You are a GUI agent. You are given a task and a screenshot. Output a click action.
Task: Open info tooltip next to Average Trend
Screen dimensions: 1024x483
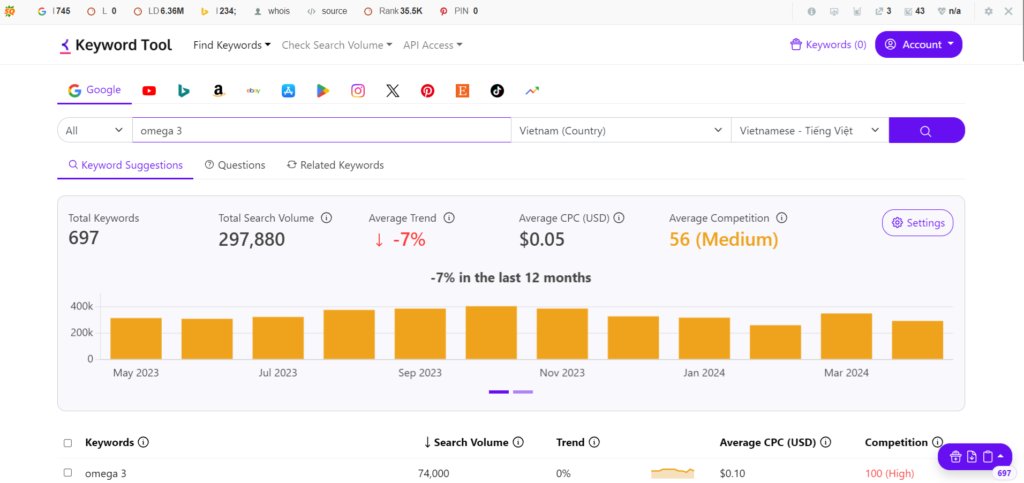coord(449,218)
